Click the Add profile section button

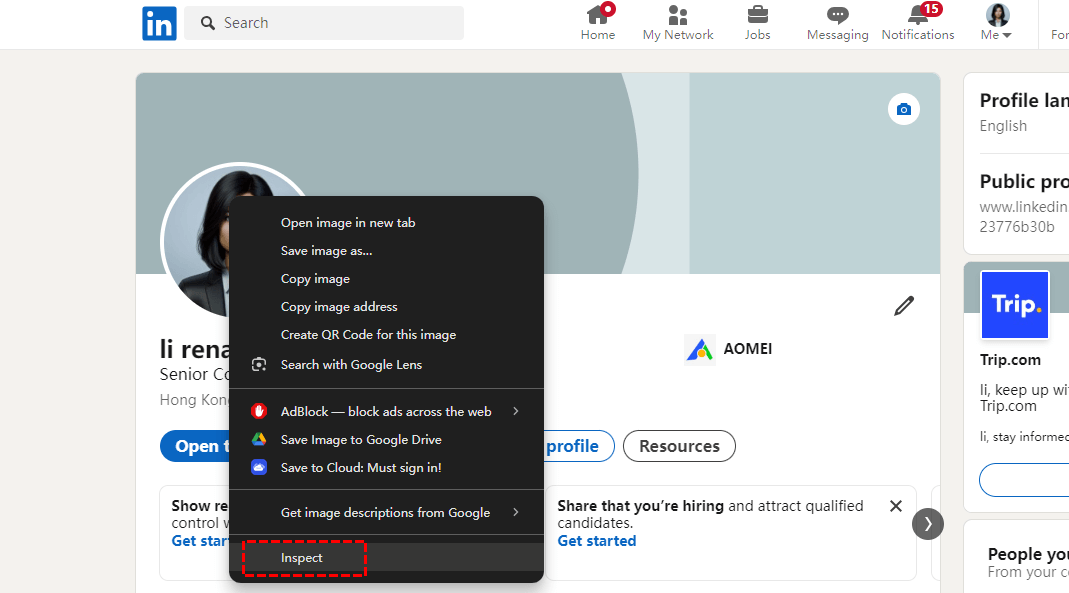pyautogui.click(x=579, y=446)
